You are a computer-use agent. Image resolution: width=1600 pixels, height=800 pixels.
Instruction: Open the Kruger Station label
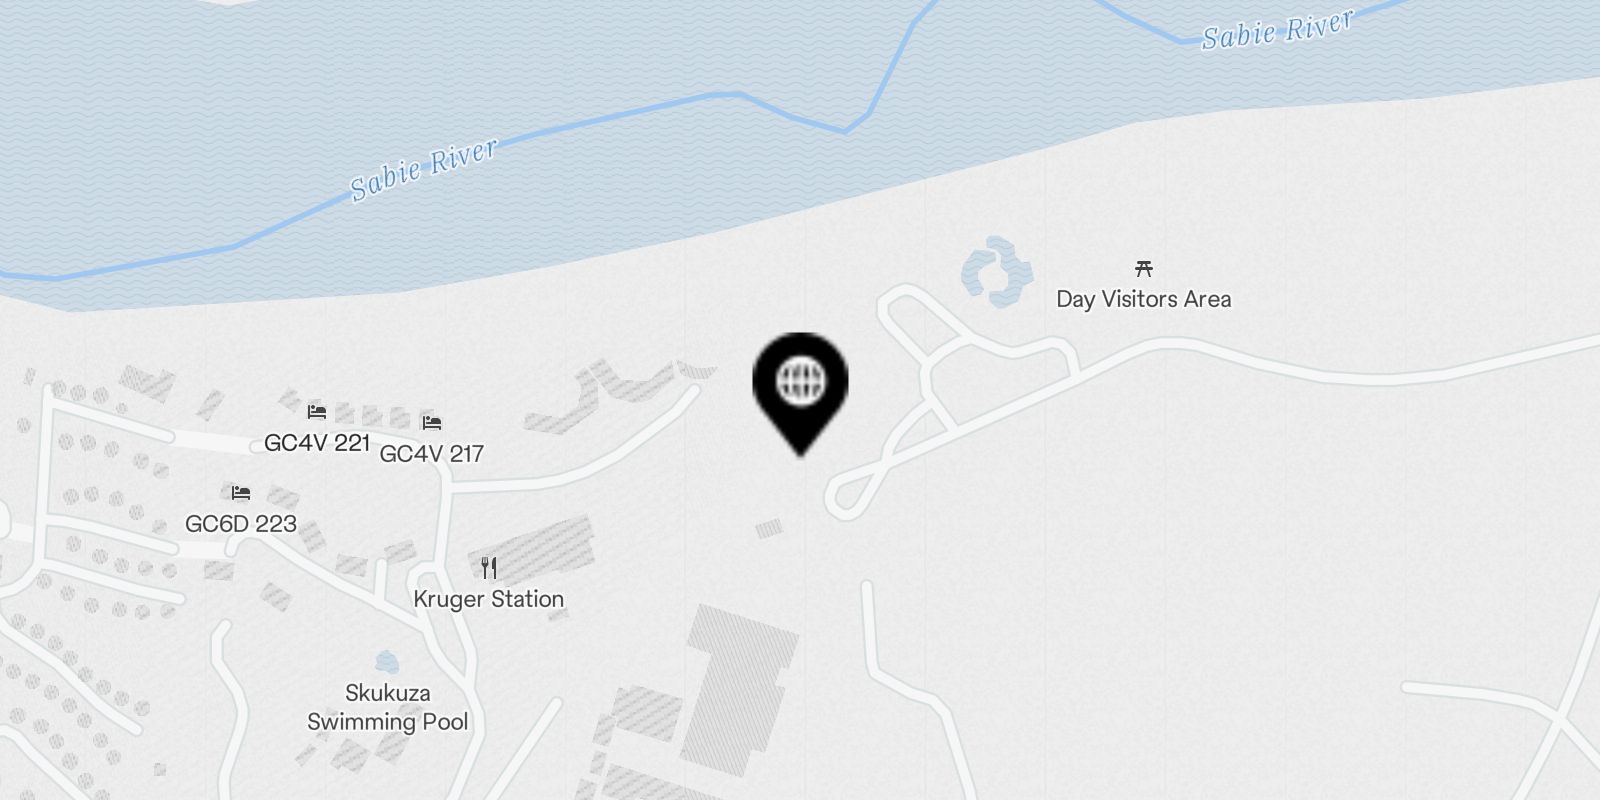489,599
